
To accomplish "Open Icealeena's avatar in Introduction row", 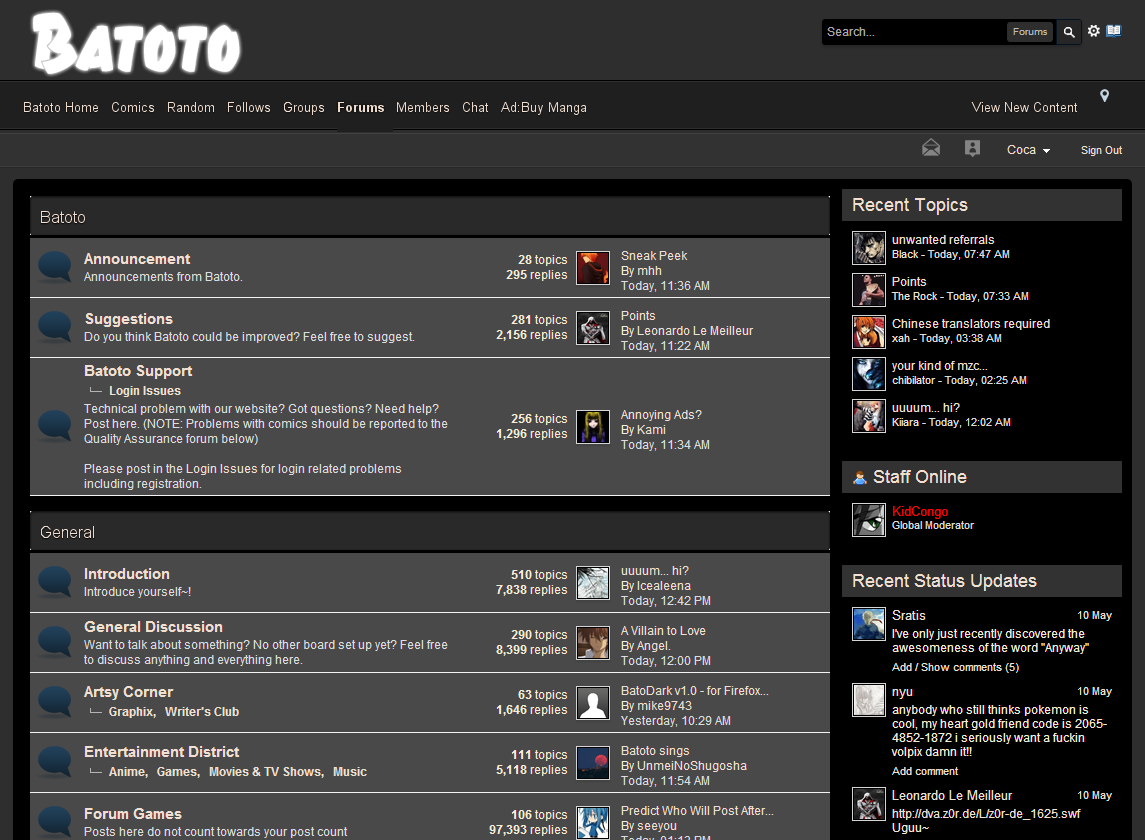I will click(593, 583).
